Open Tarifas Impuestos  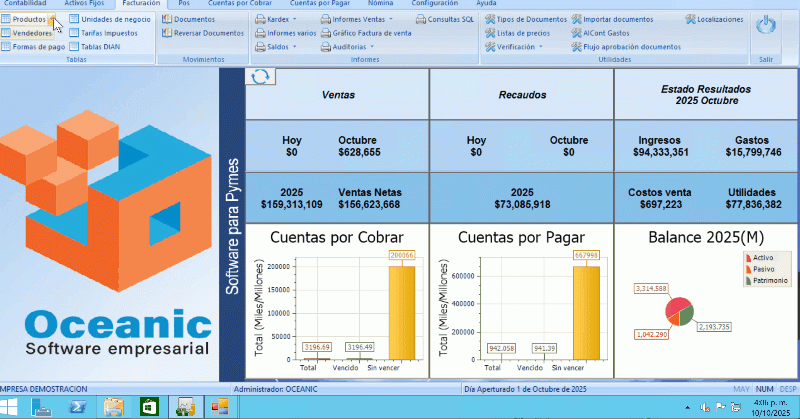click(x=104, y=33)
